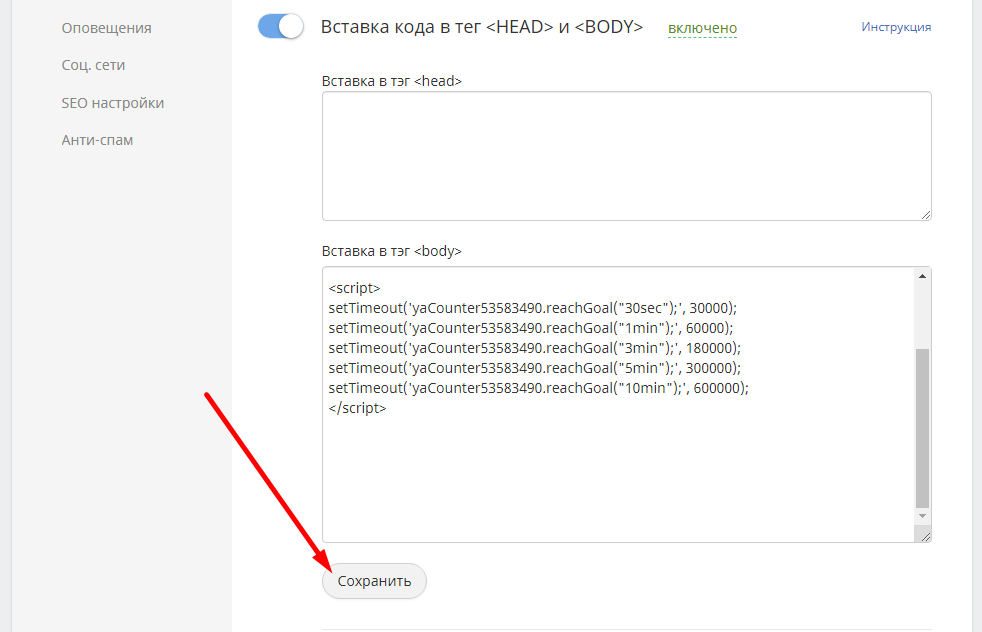Screen dimensions: 982x632
Task: Select SEO настройки in the sidebar
Action: point(112,103)
